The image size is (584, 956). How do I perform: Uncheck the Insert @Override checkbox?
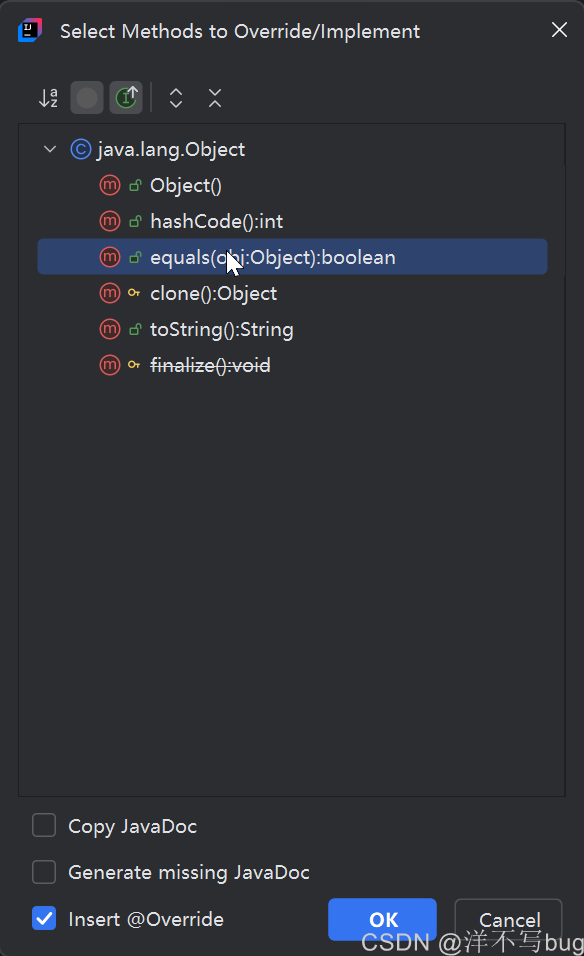(44, 918)
